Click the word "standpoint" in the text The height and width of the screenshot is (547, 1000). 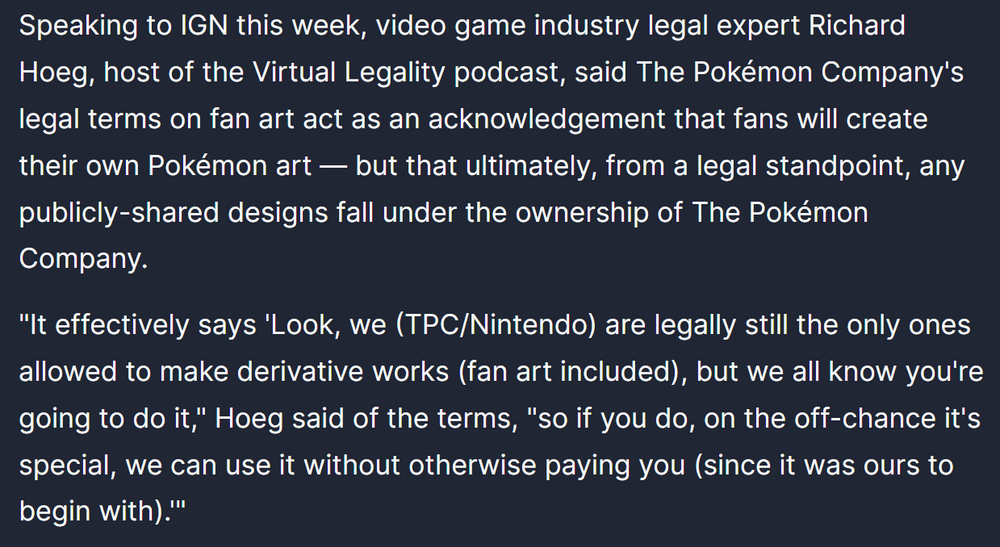837,166
